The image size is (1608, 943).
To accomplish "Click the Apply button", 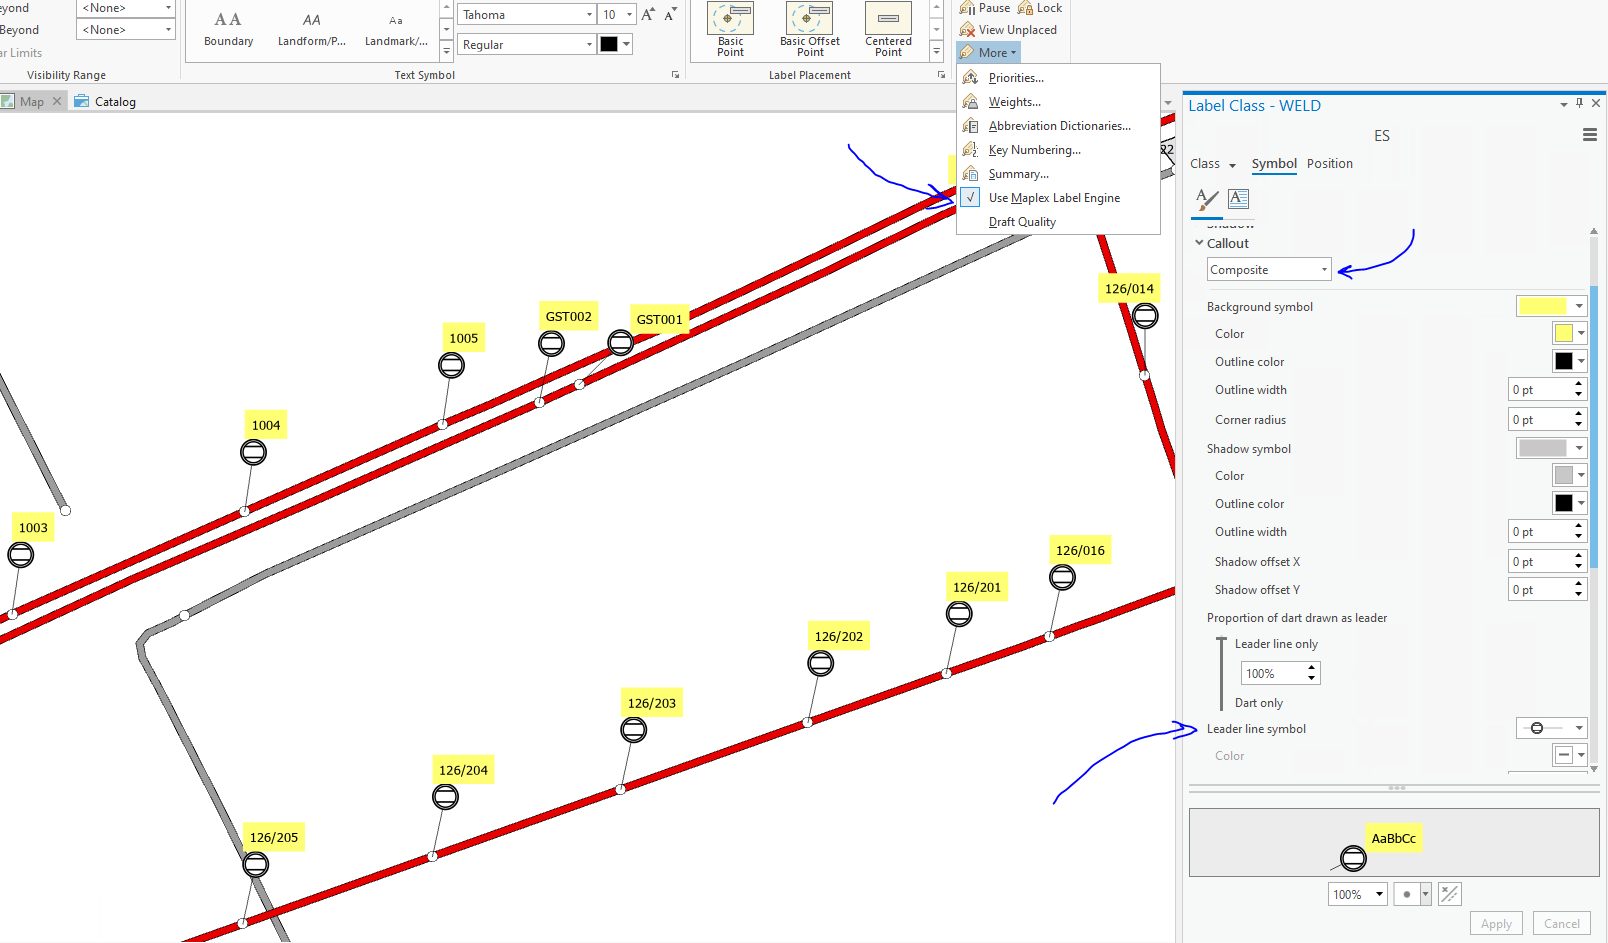I will [x=1496, y=923].
